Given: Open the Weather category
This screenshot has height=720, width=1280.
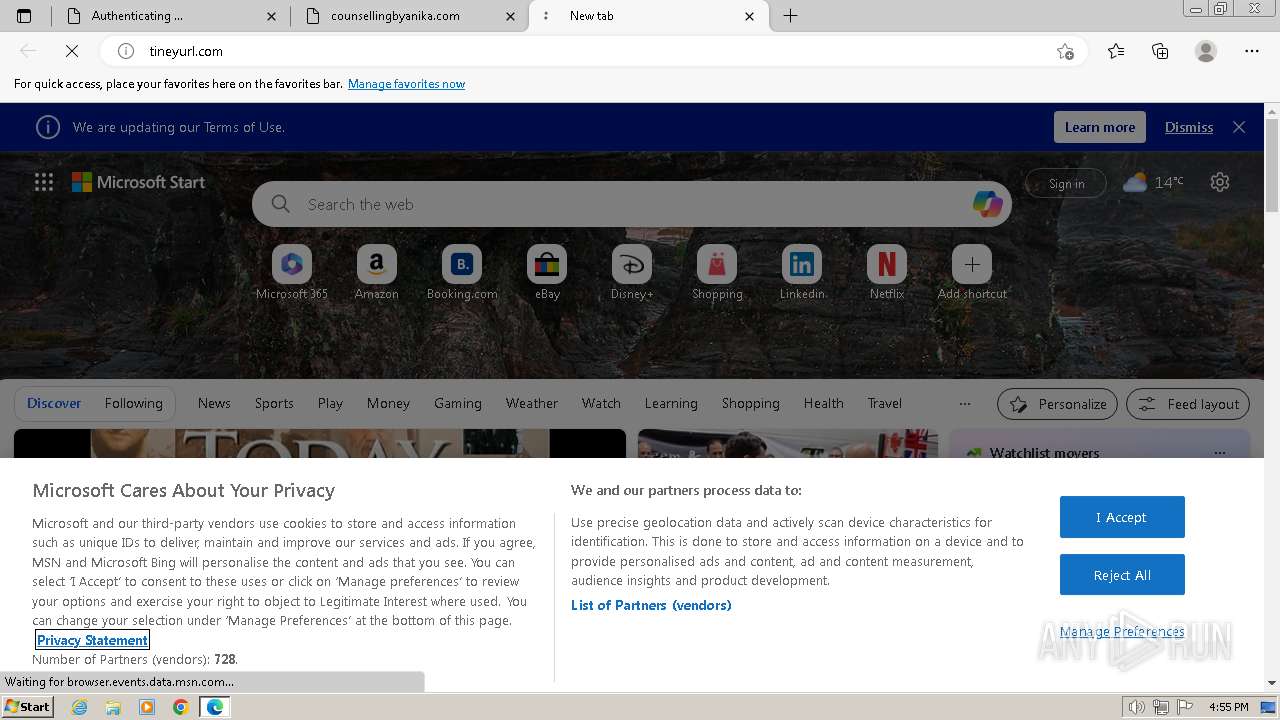Looking at the screenshot, I should pos(532,403).
